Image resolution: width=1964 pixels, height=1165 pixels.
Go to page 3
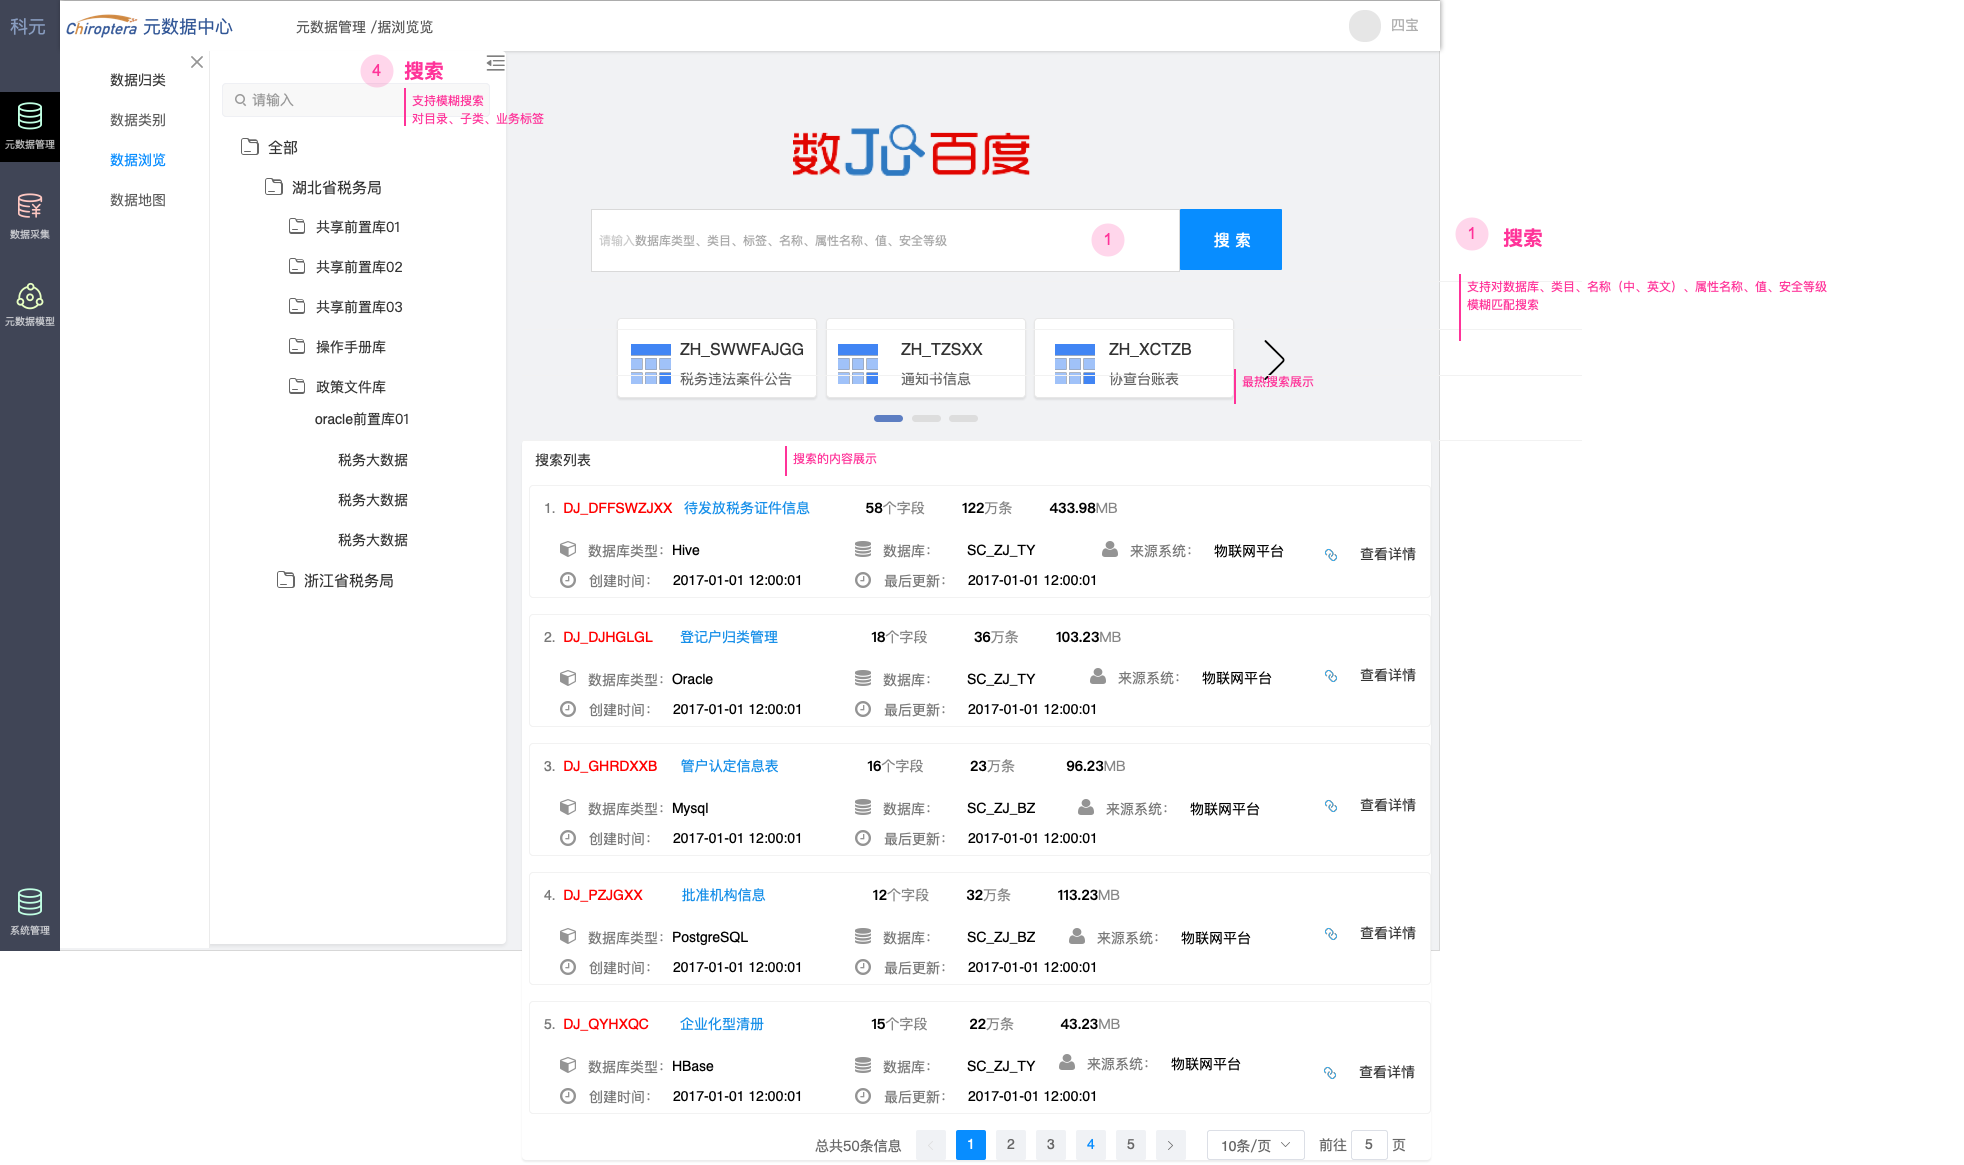tap(1050, 1145)
